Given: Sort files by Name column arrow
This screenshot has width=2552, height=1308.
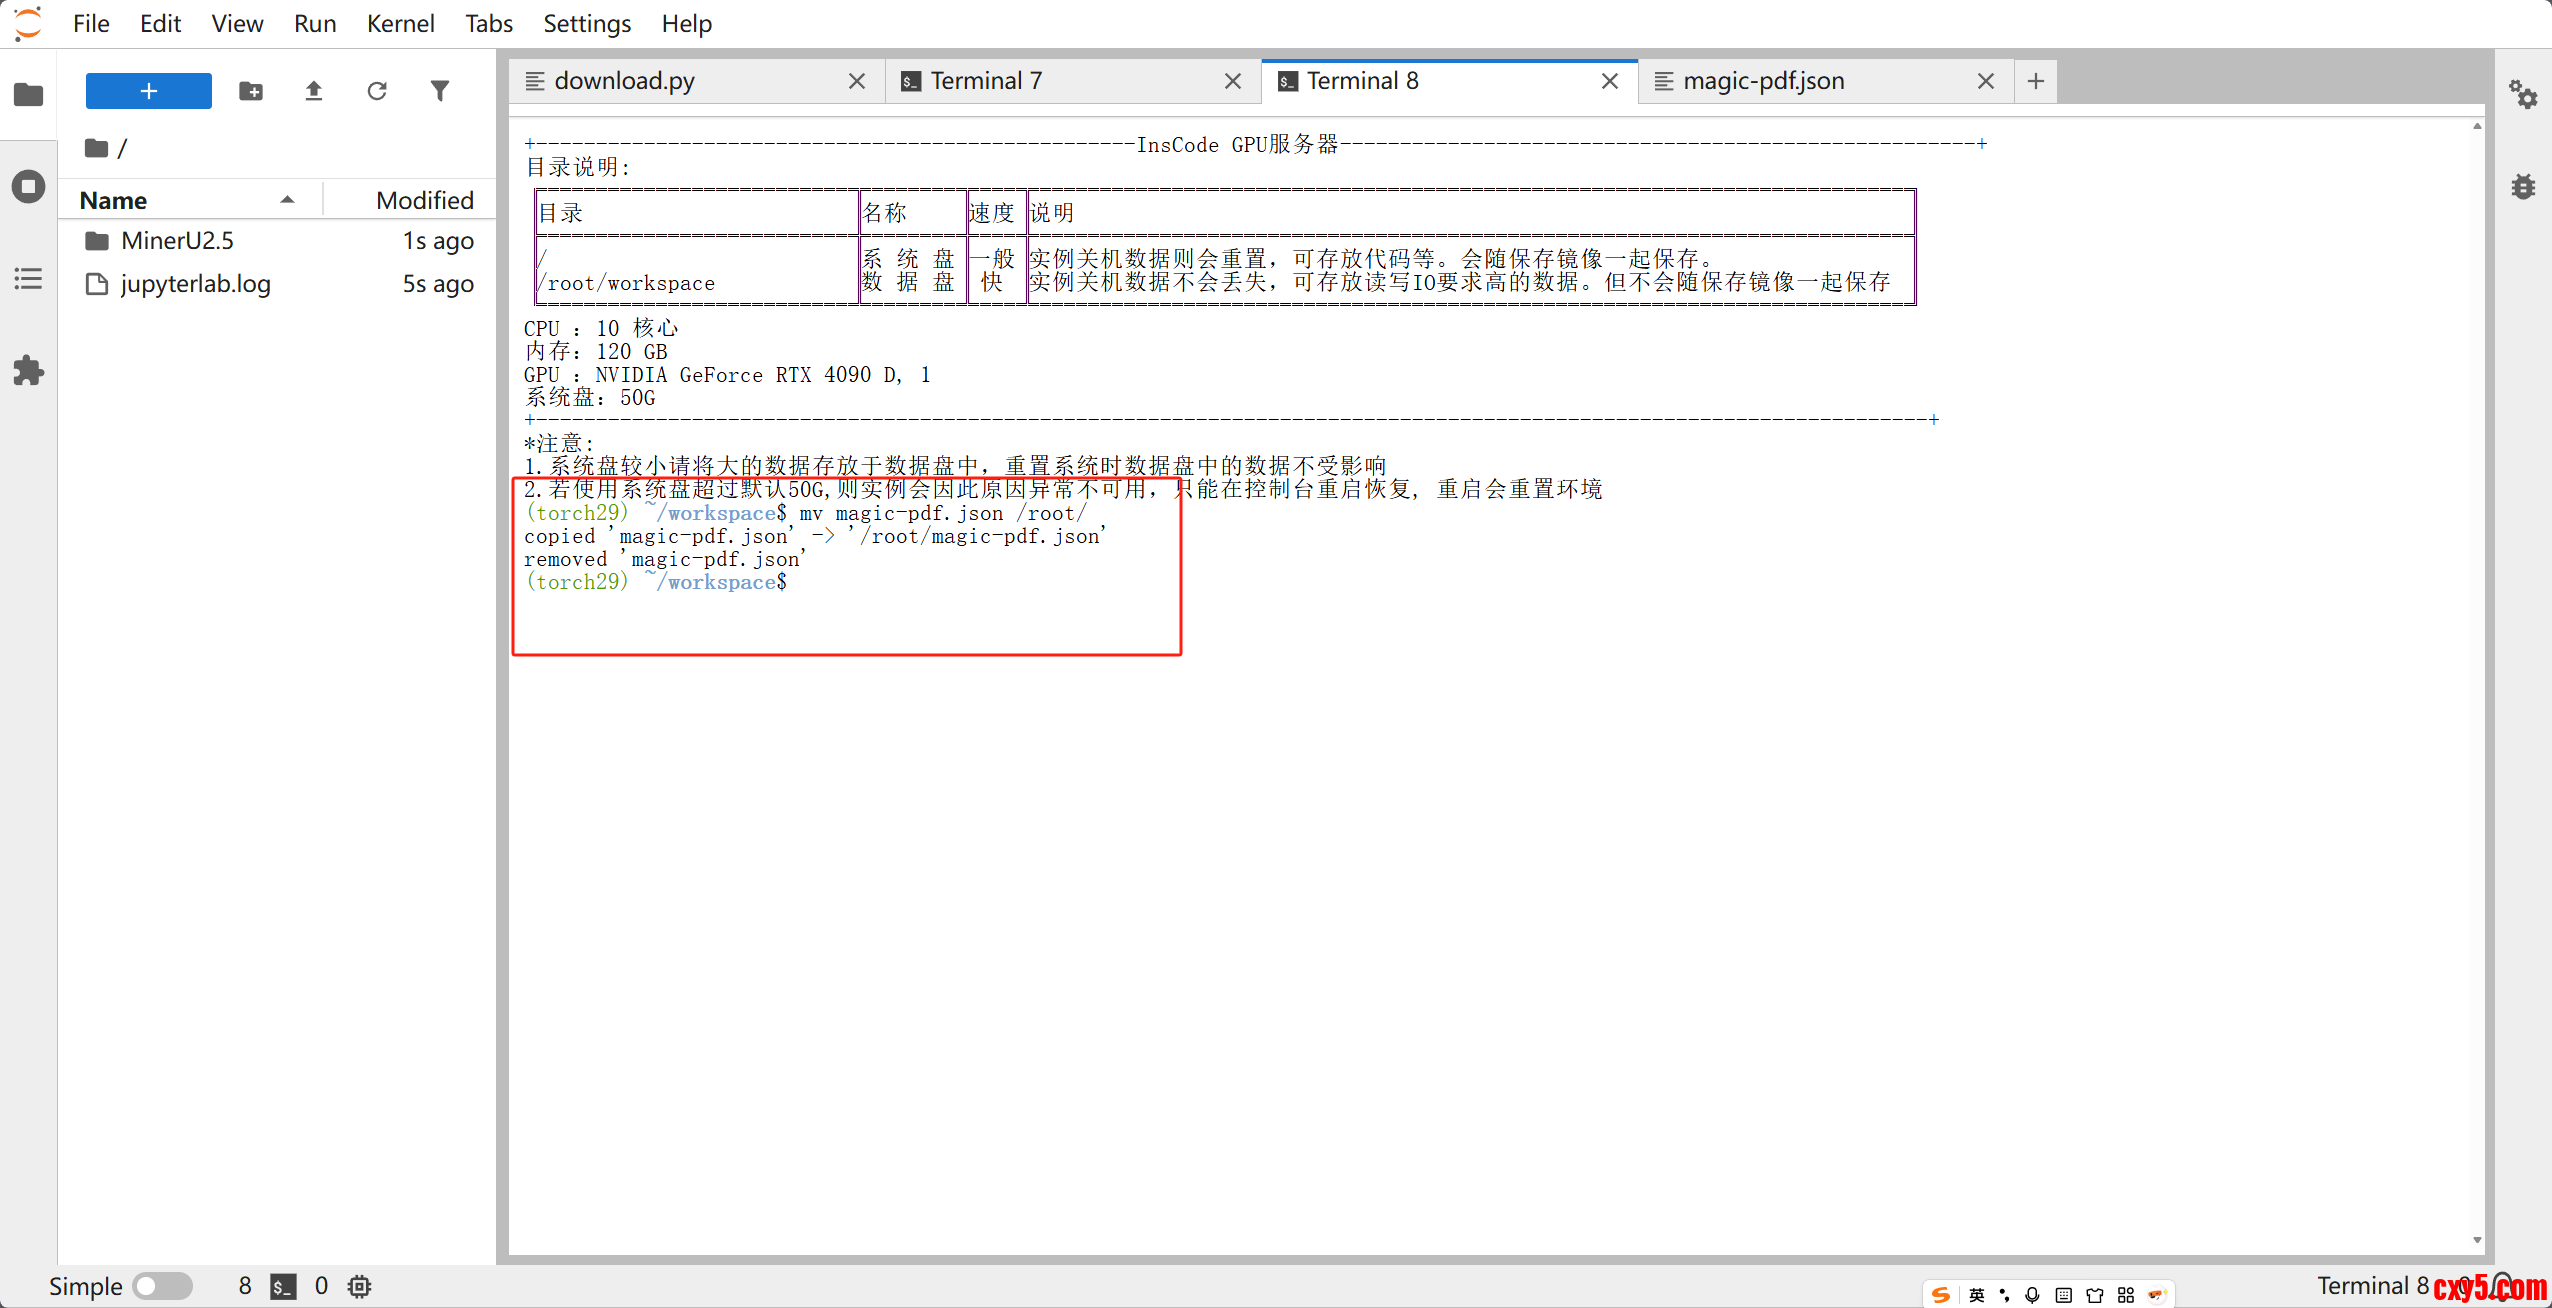Looking at the screenshot, I should pyautogui.click(x=287, y=200).
